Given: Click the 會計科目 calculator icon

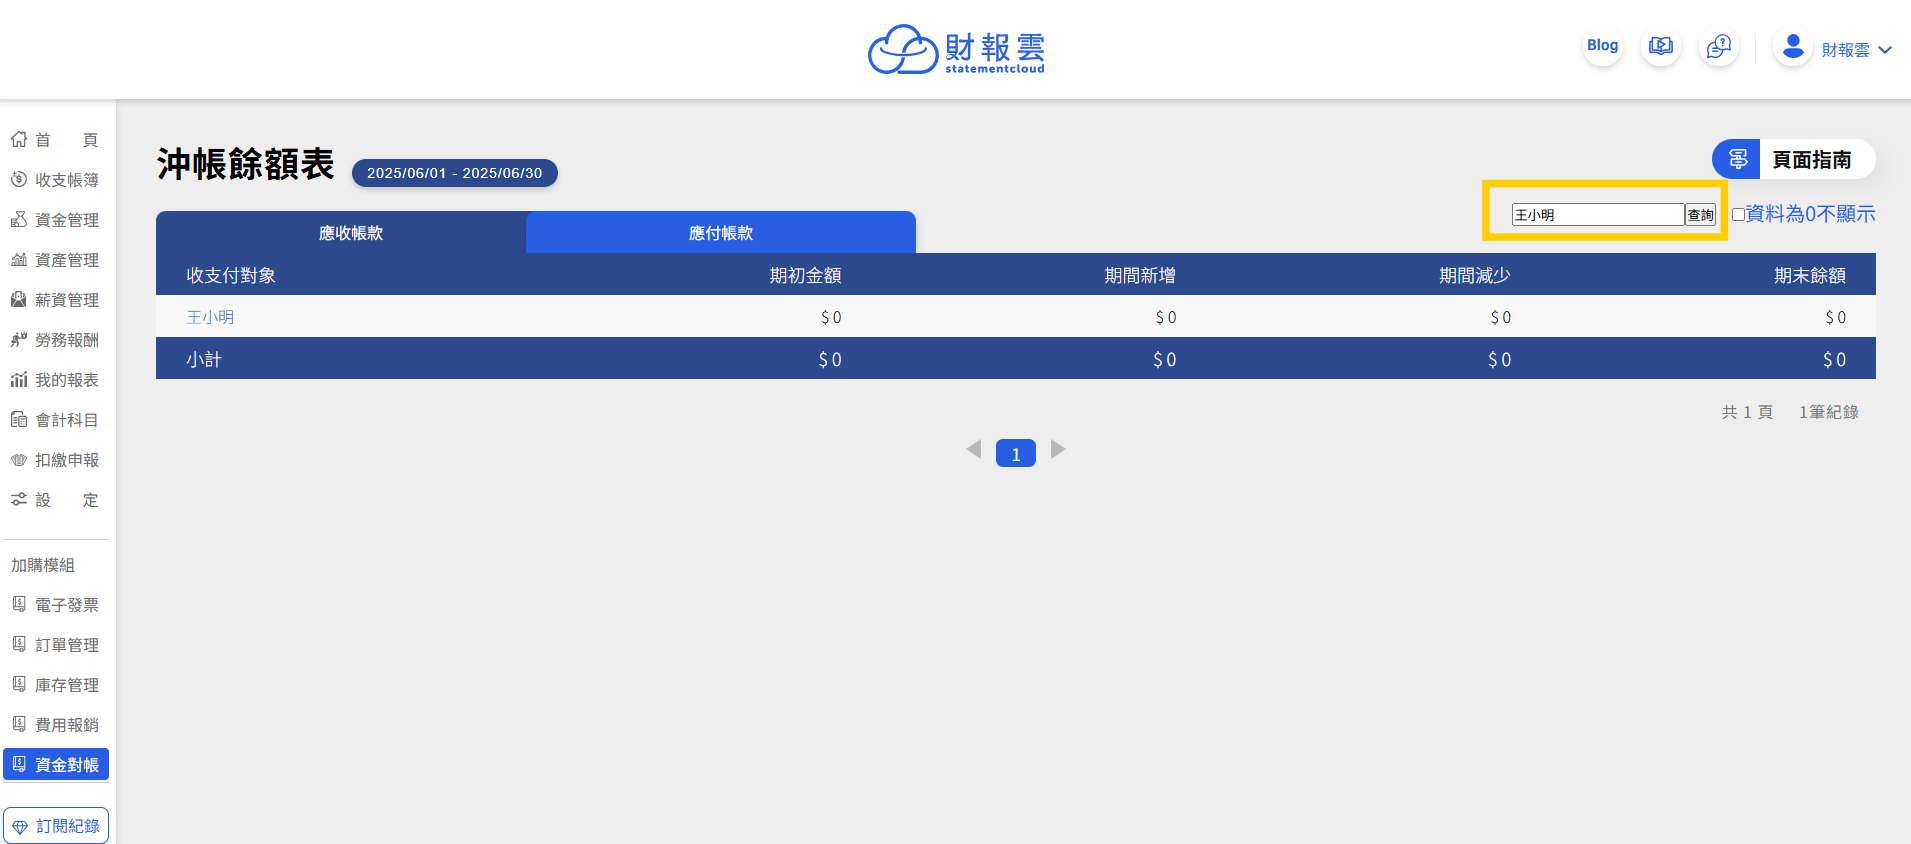Looking at the screenshot, I should (x=19, y=419).
